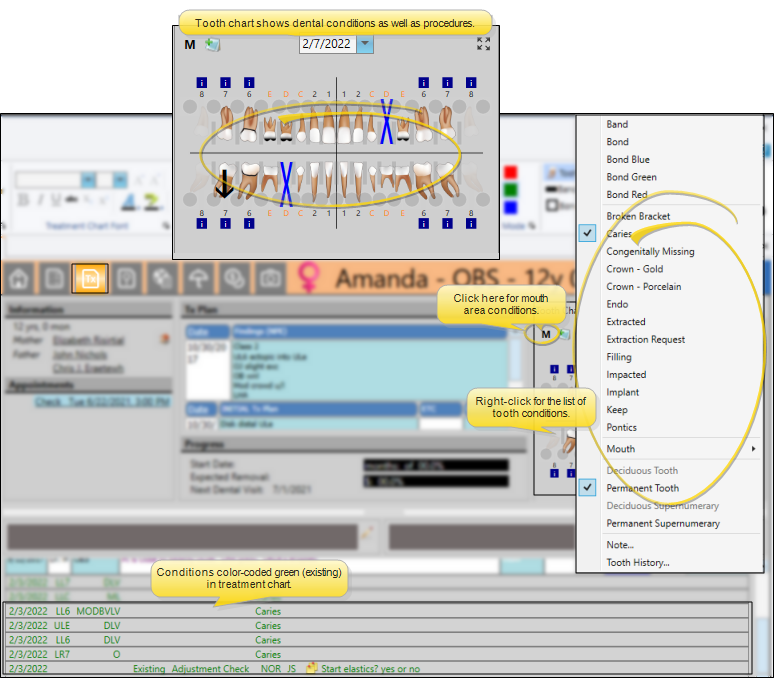Select lower tooth with black down arrow
This screenshot has width=774, height=678.
pyautogui.click(x=225, y=181)
